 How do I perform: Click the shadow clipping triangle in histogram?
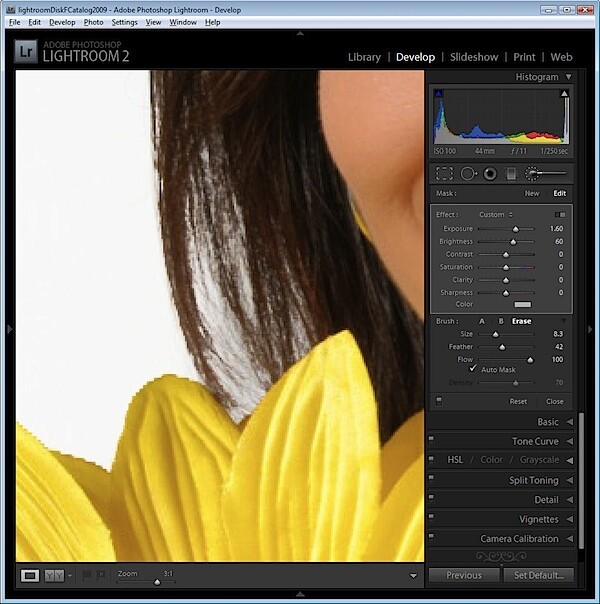pos(438,94)
